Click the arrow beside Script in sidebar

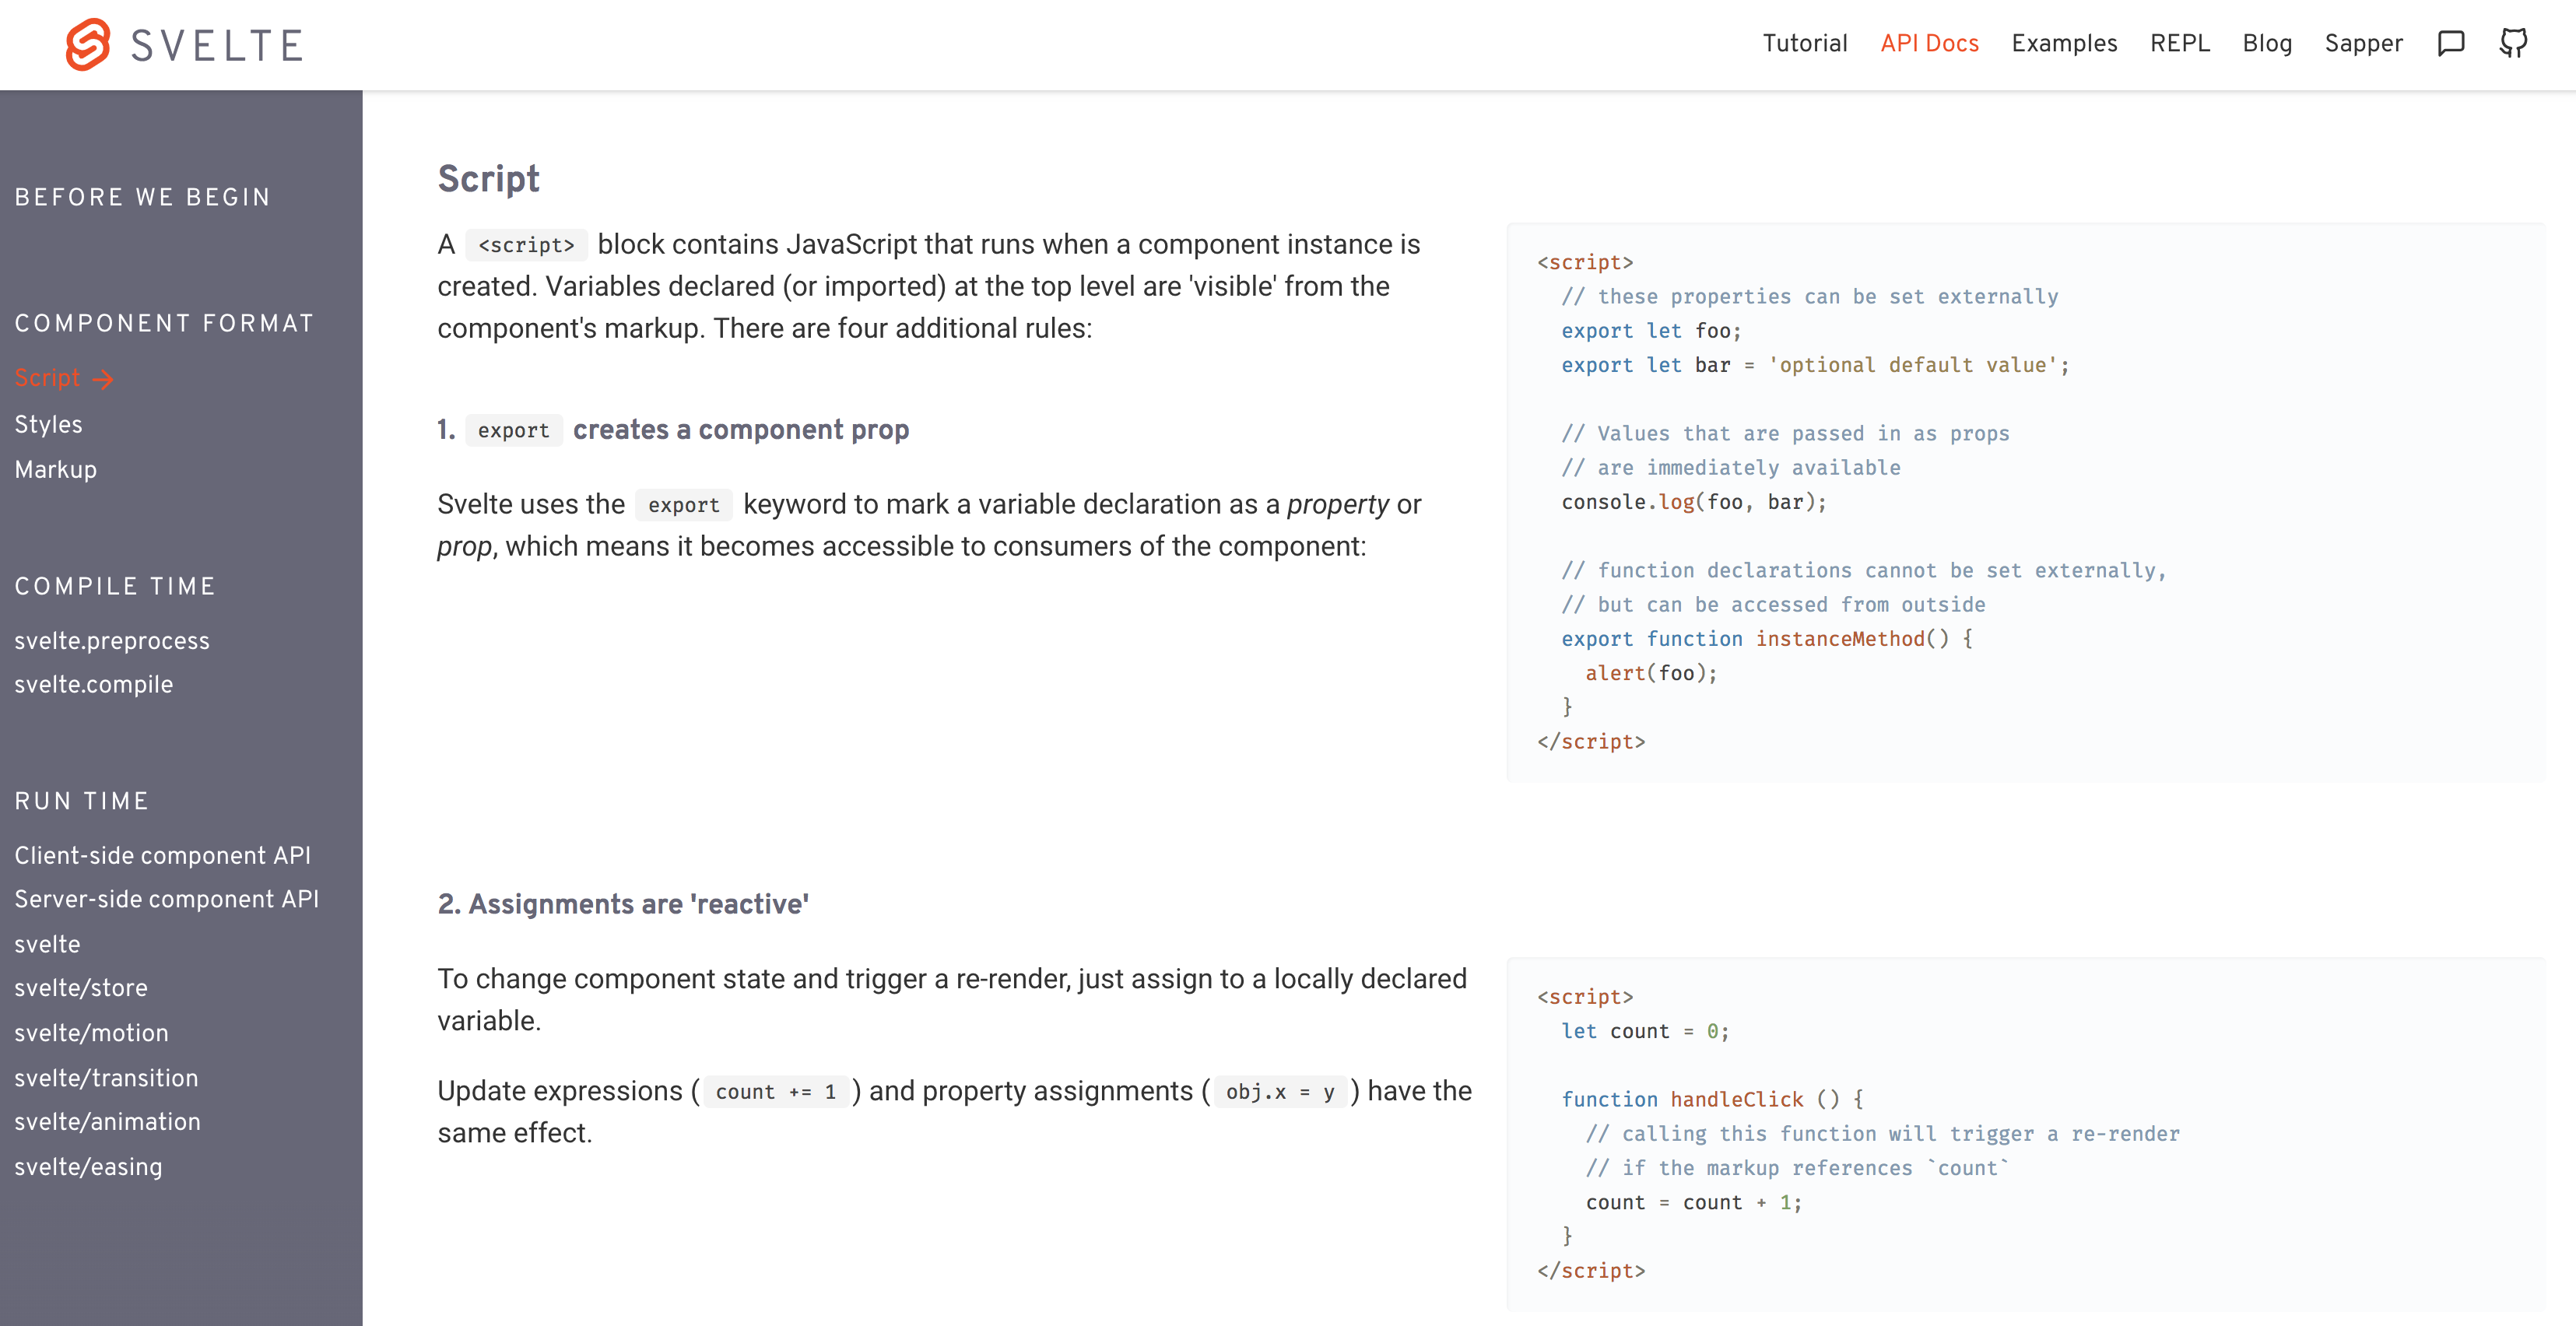103,379
